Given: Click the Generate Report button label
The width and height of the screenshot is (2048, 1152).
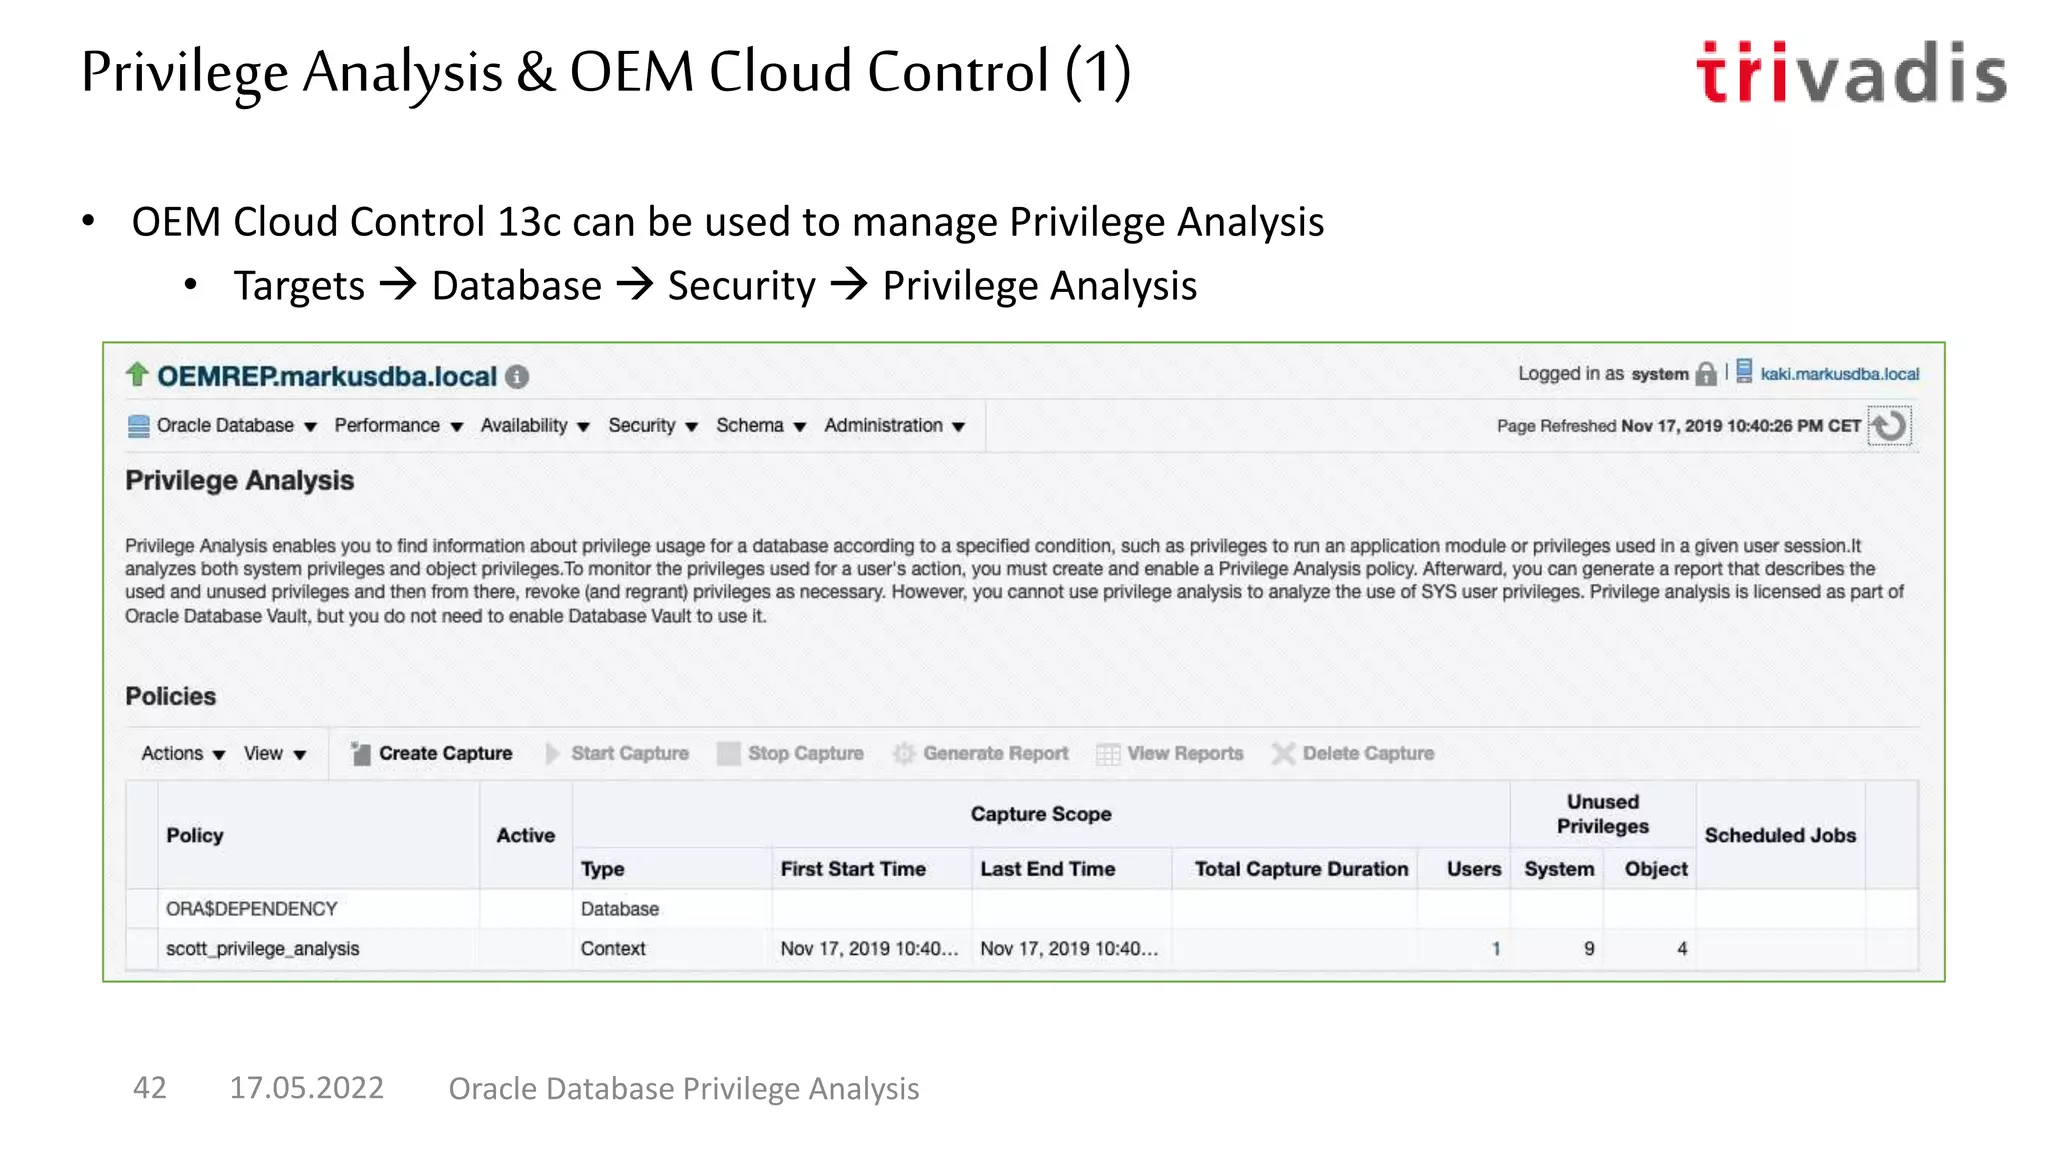Looking at the screenshot, I should [x=996, y=753].
